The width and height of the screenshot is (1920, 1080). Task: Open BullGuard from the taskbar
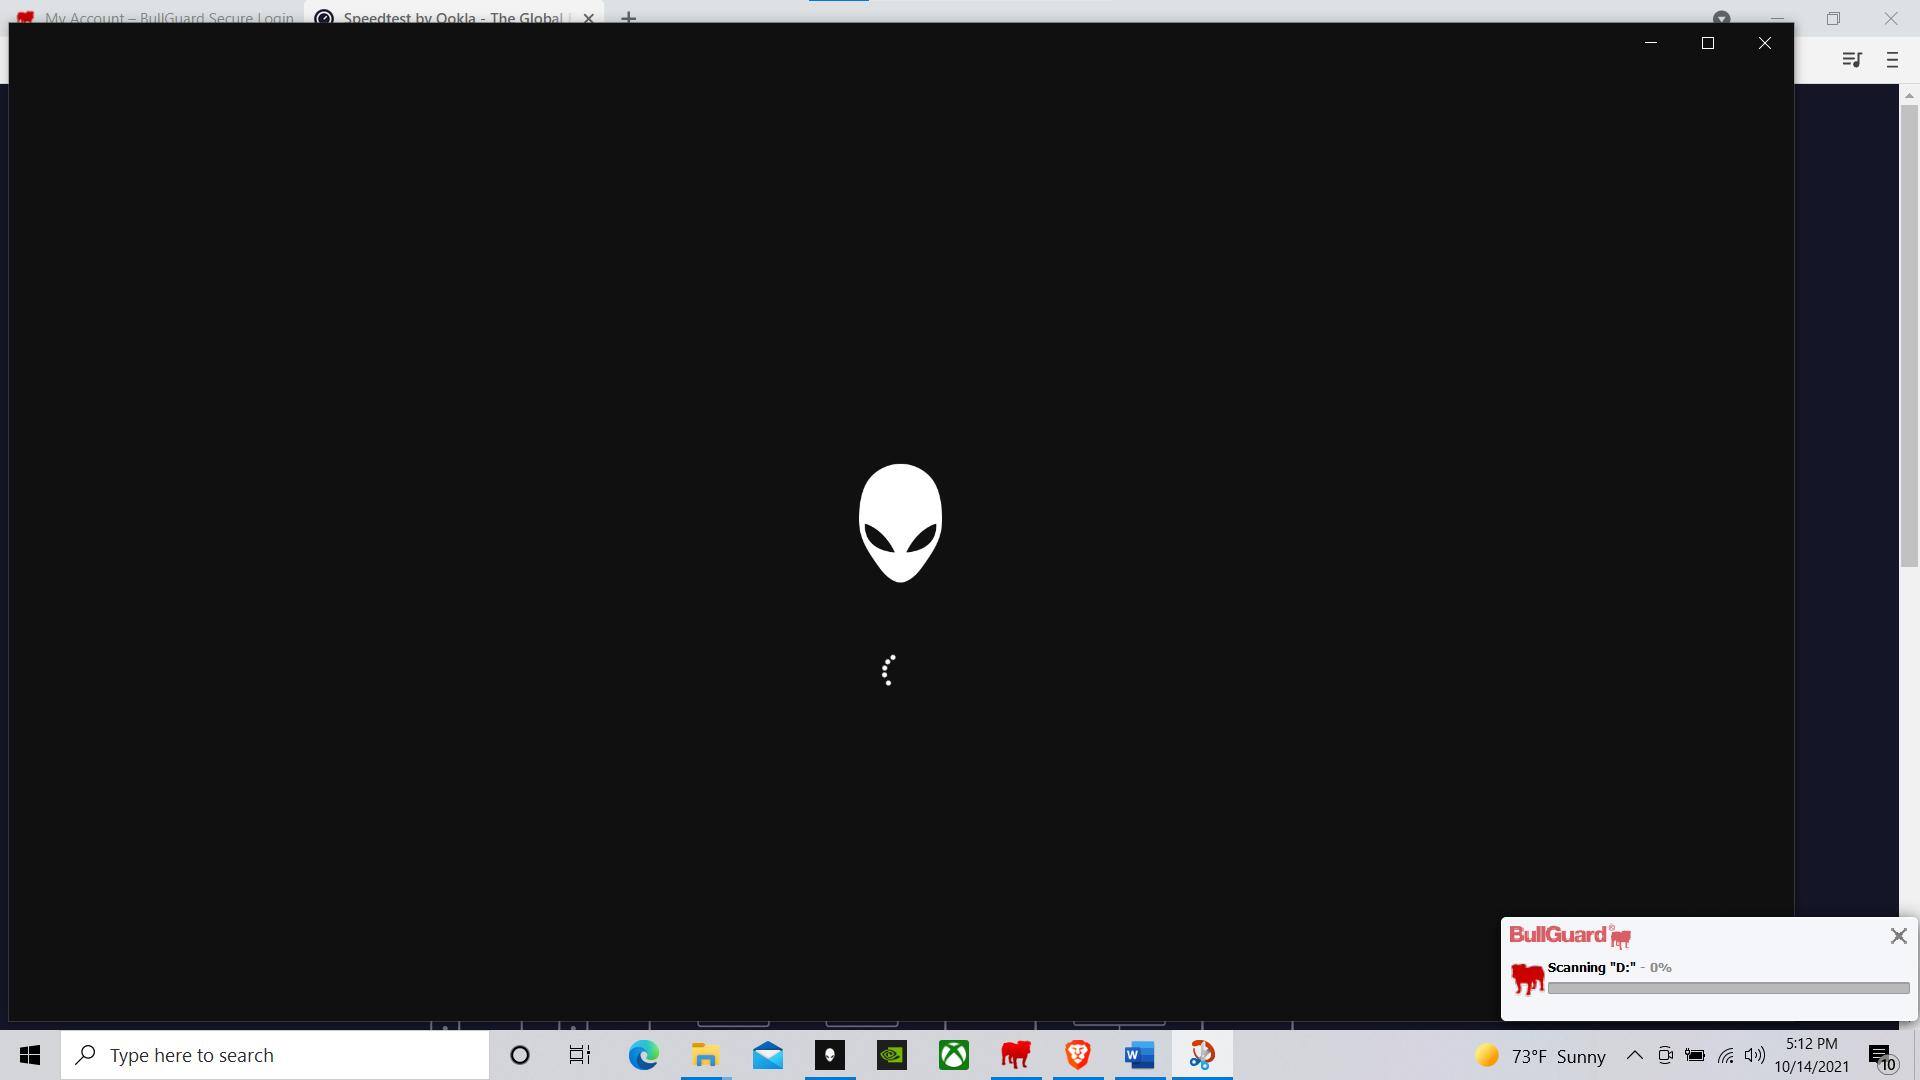pyautogui.click(x=1016, y=1055)
